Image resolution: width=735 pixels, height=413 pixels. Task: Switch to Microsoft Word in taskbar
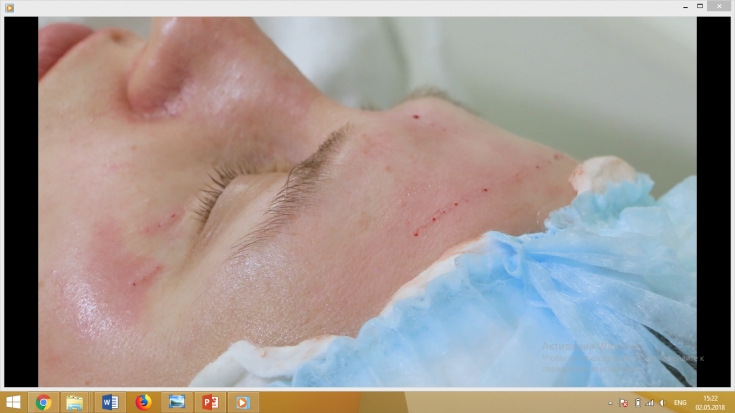tap(109, 402)
